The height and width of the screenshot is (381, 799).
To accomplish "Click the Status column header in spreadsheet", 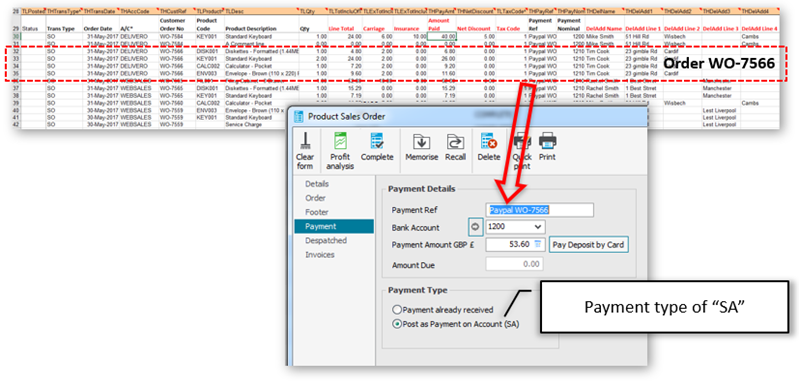I will point(30,29).
